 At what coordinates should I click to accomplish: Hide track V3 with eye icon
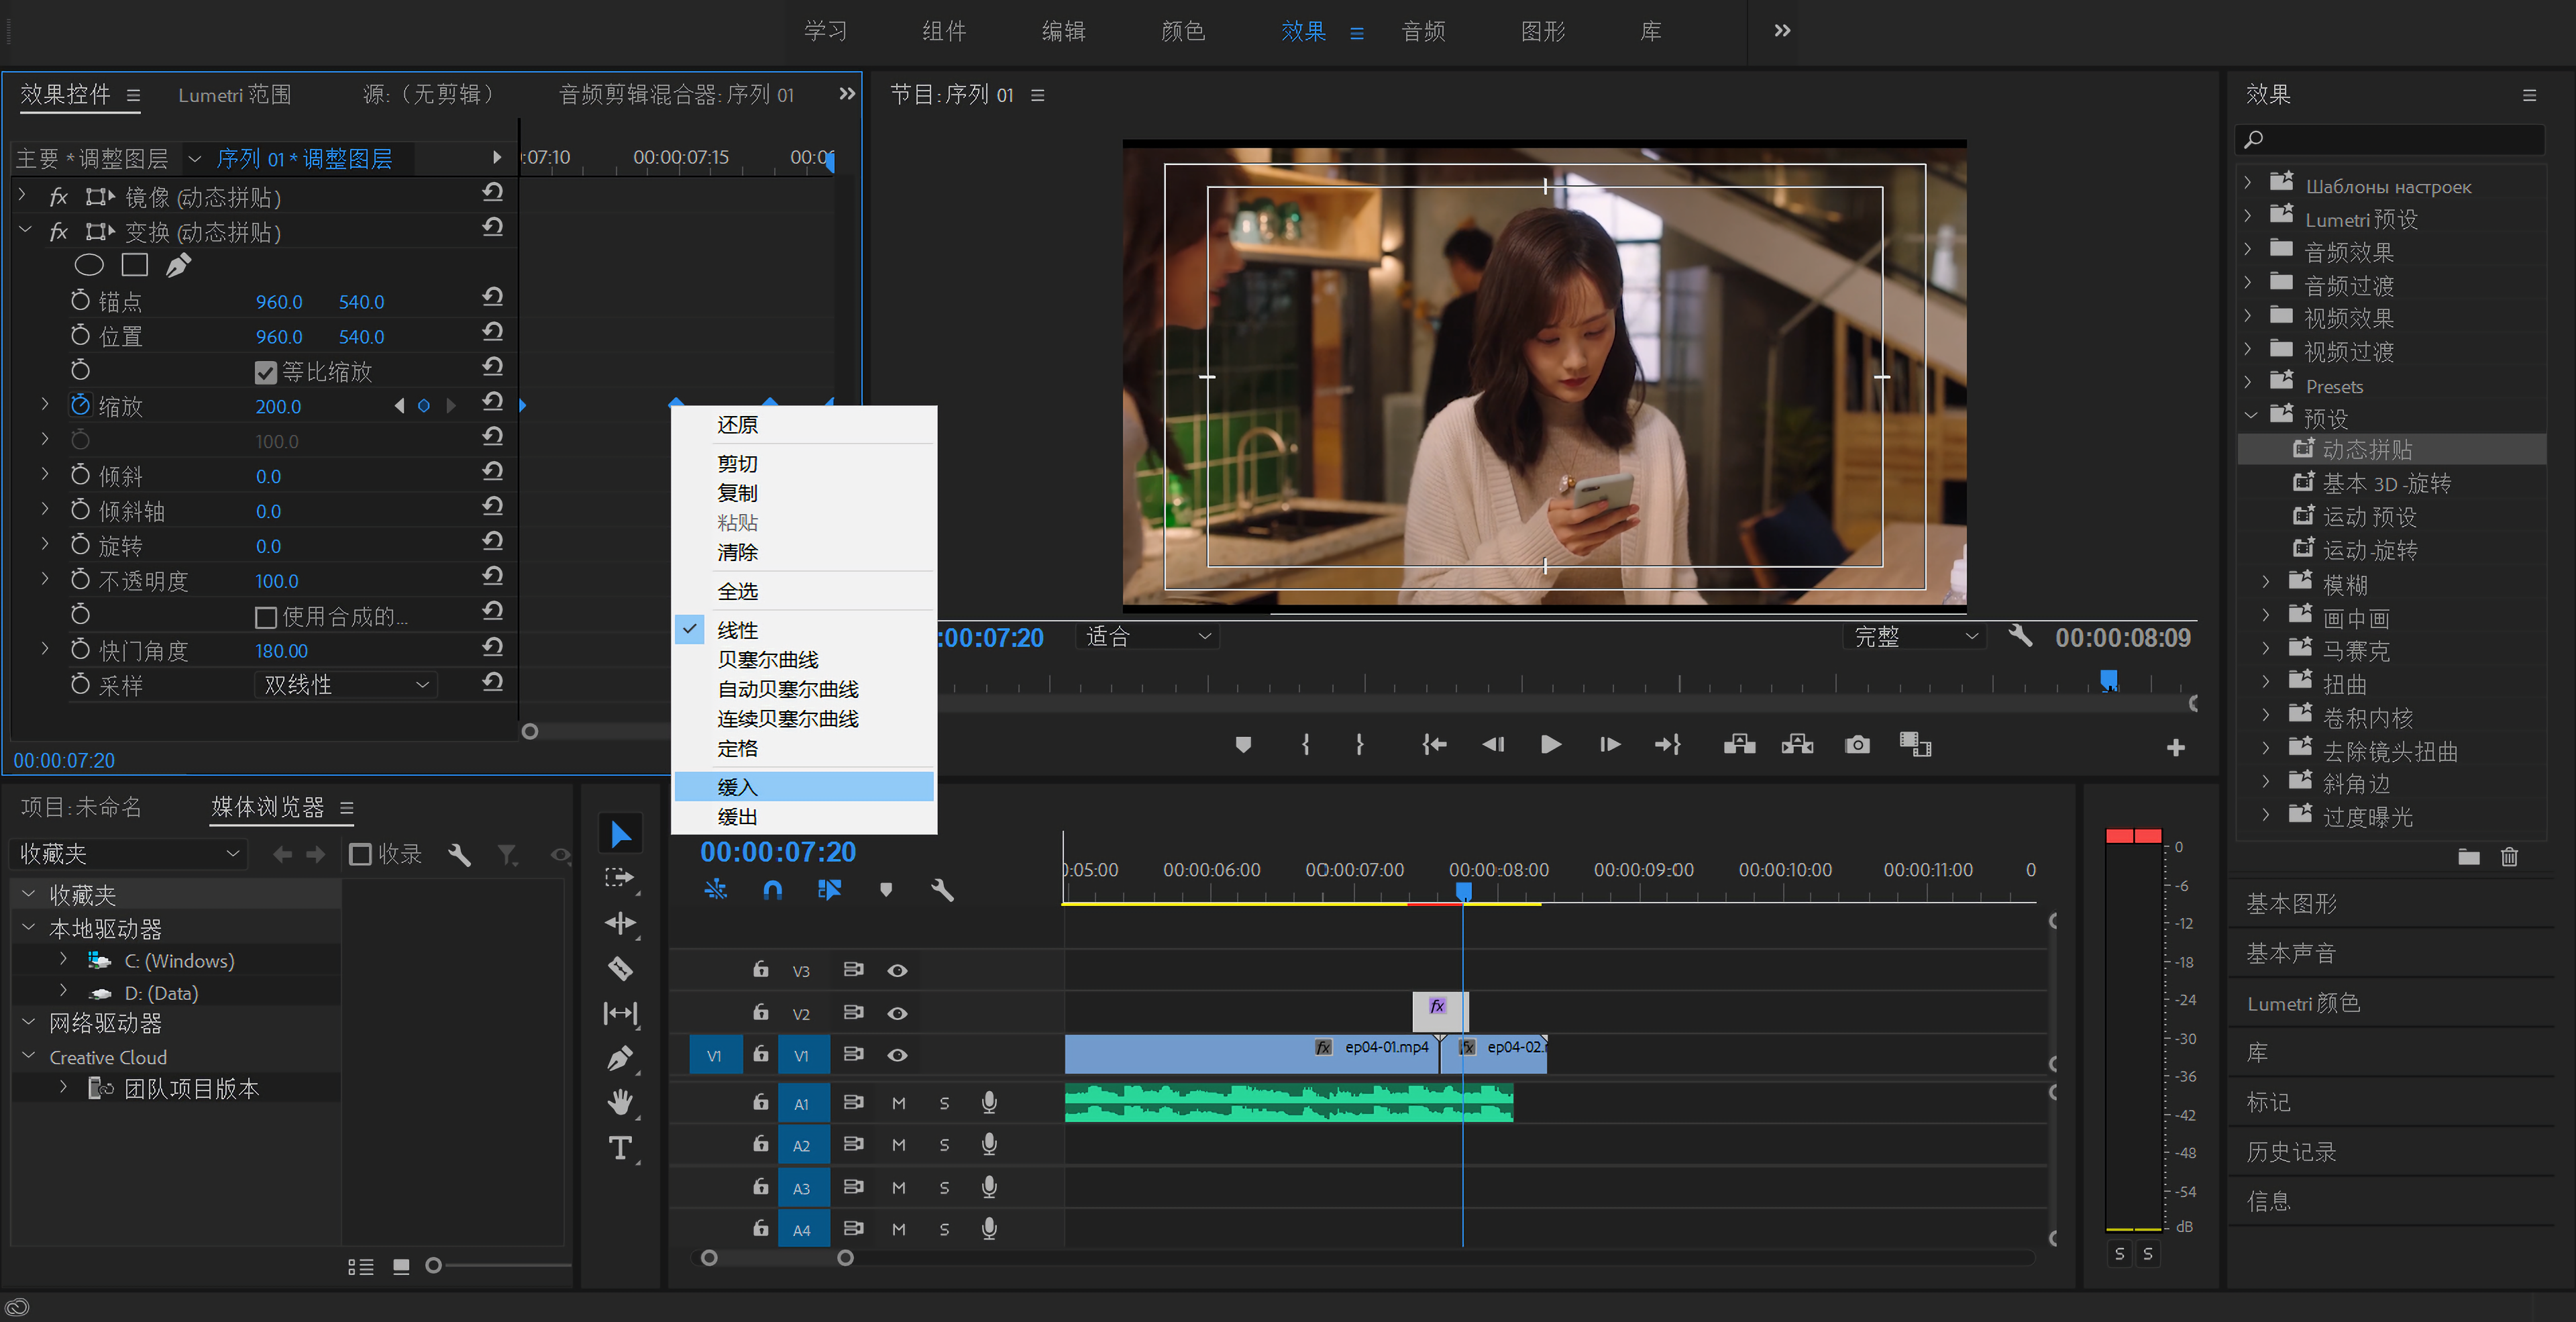(897, 971)
